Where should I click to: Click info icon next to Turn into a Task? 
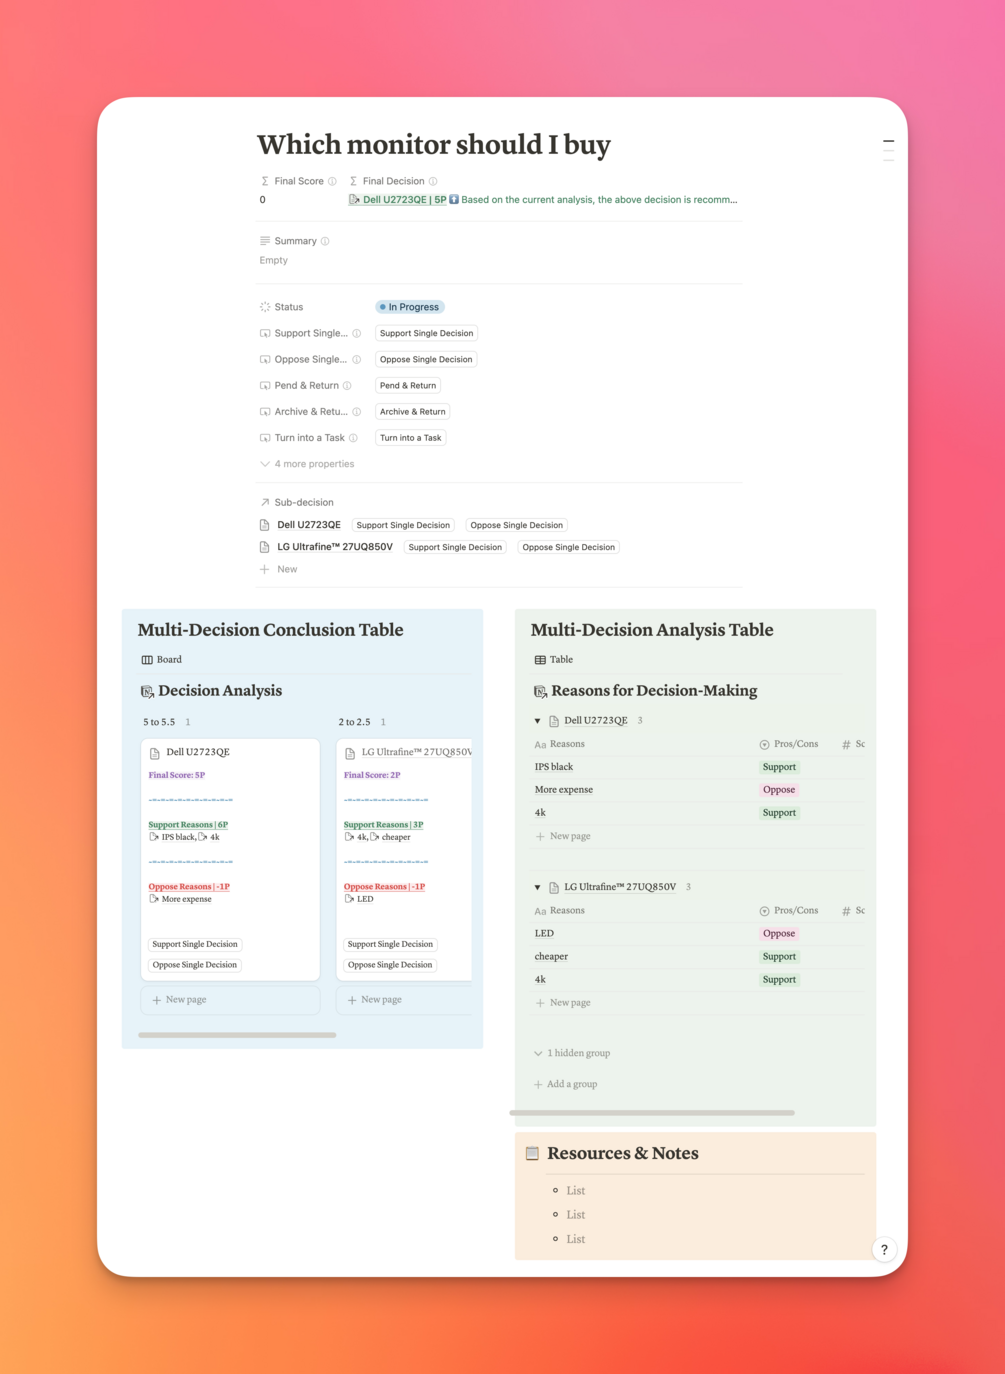coord(353,438)
